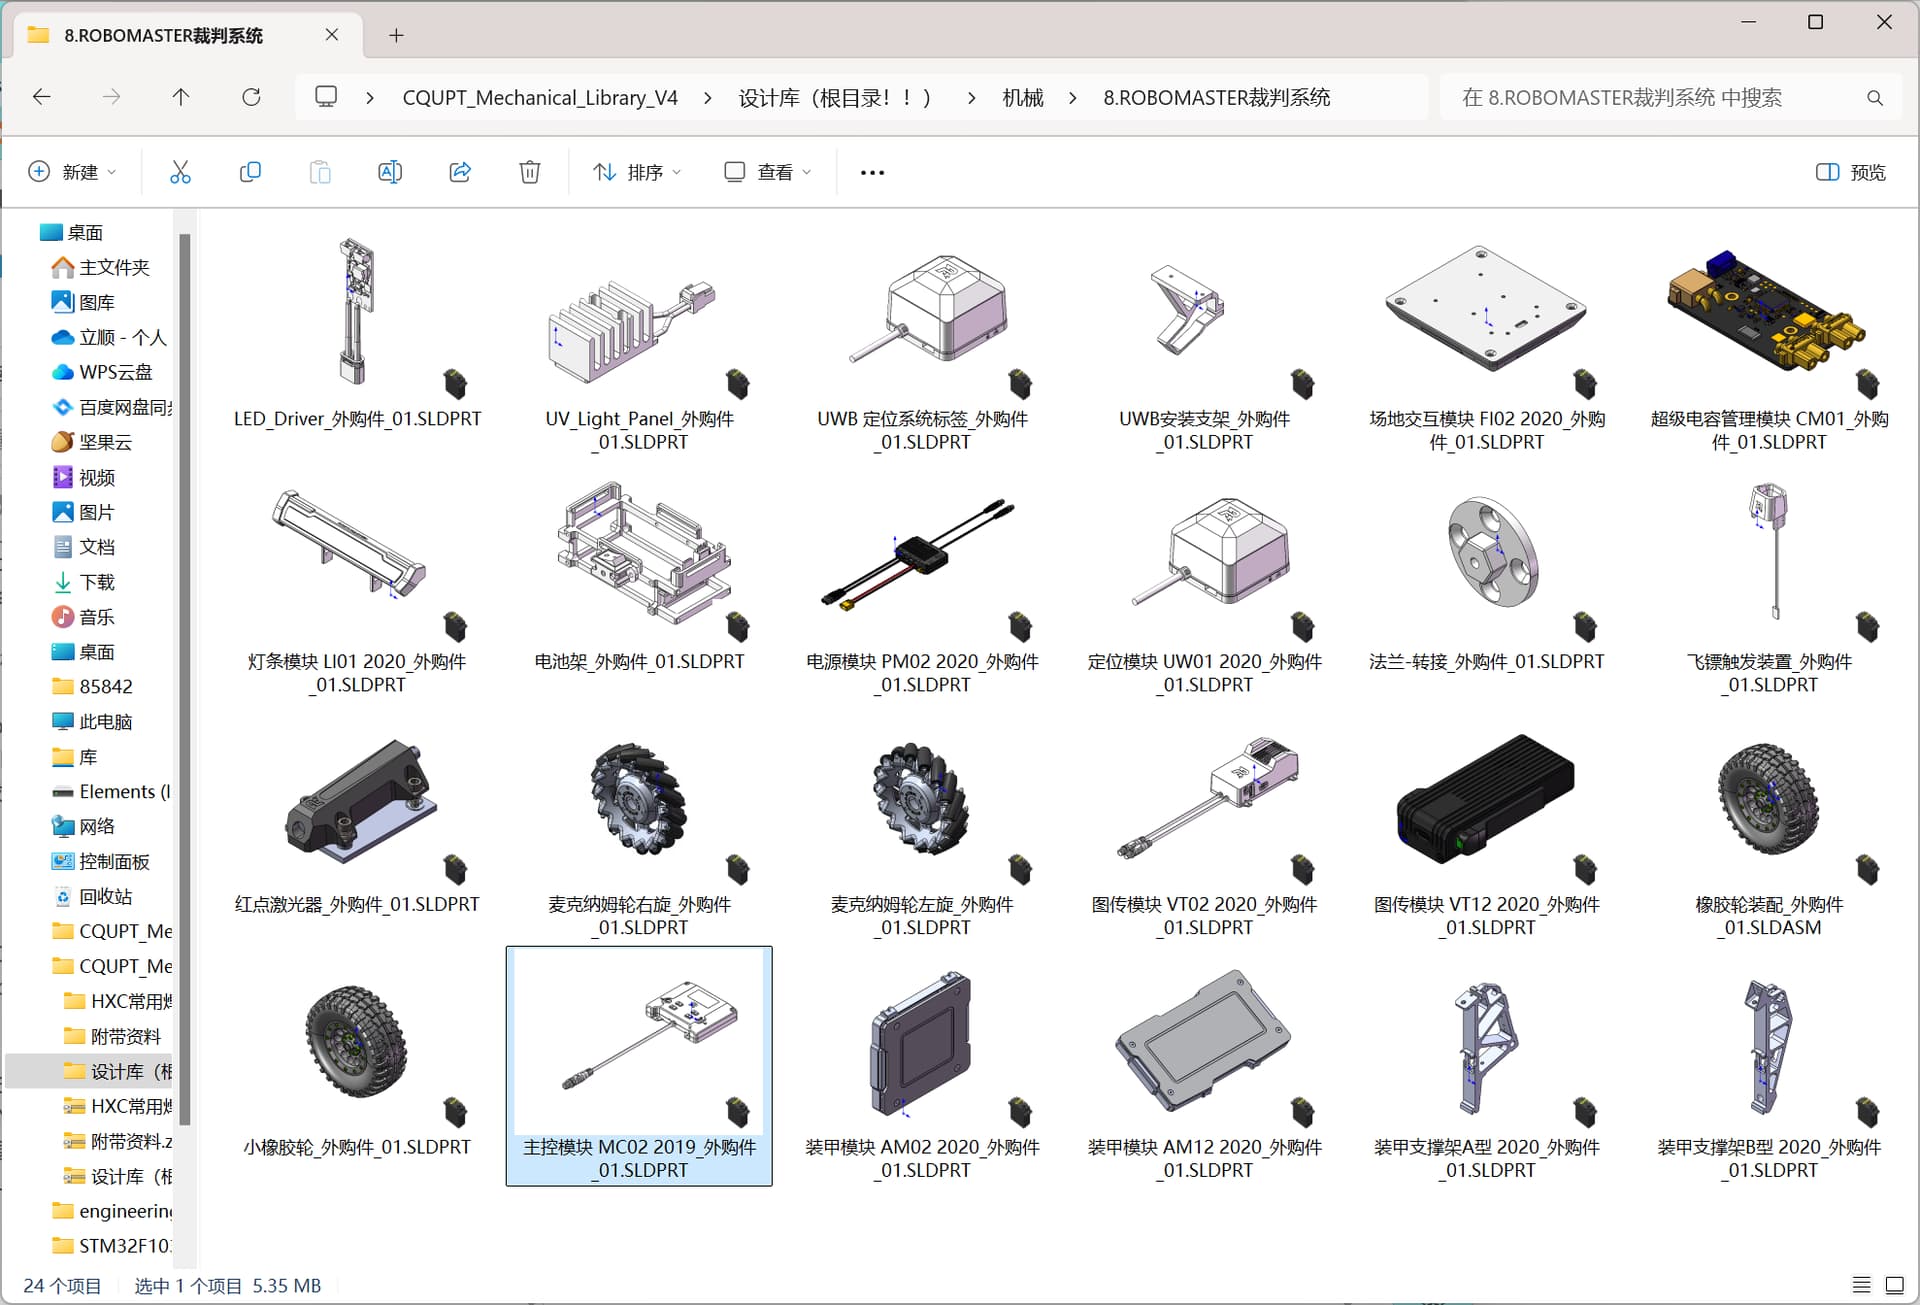Go back with the left arrow

pos(42,97)
